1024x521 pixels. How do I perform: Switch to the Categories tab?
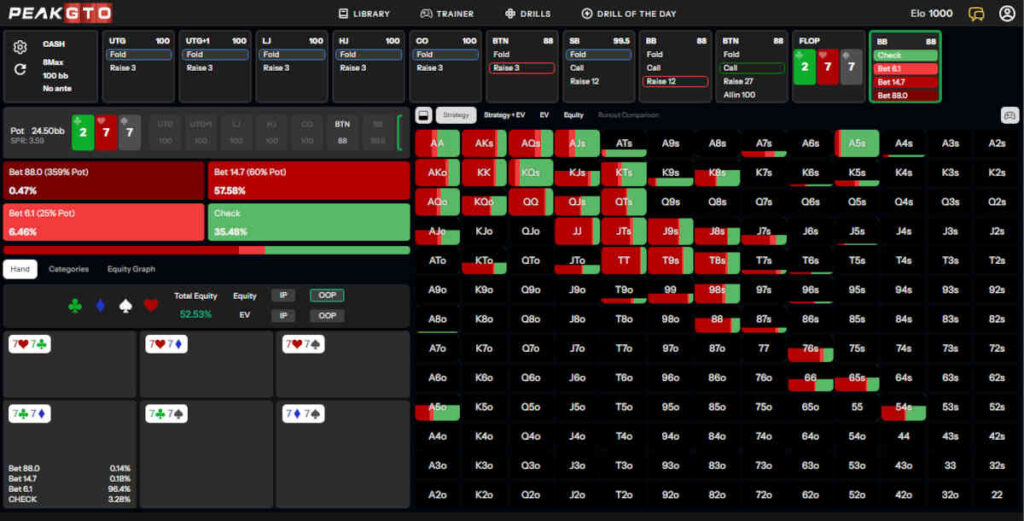tap(69, 269)
